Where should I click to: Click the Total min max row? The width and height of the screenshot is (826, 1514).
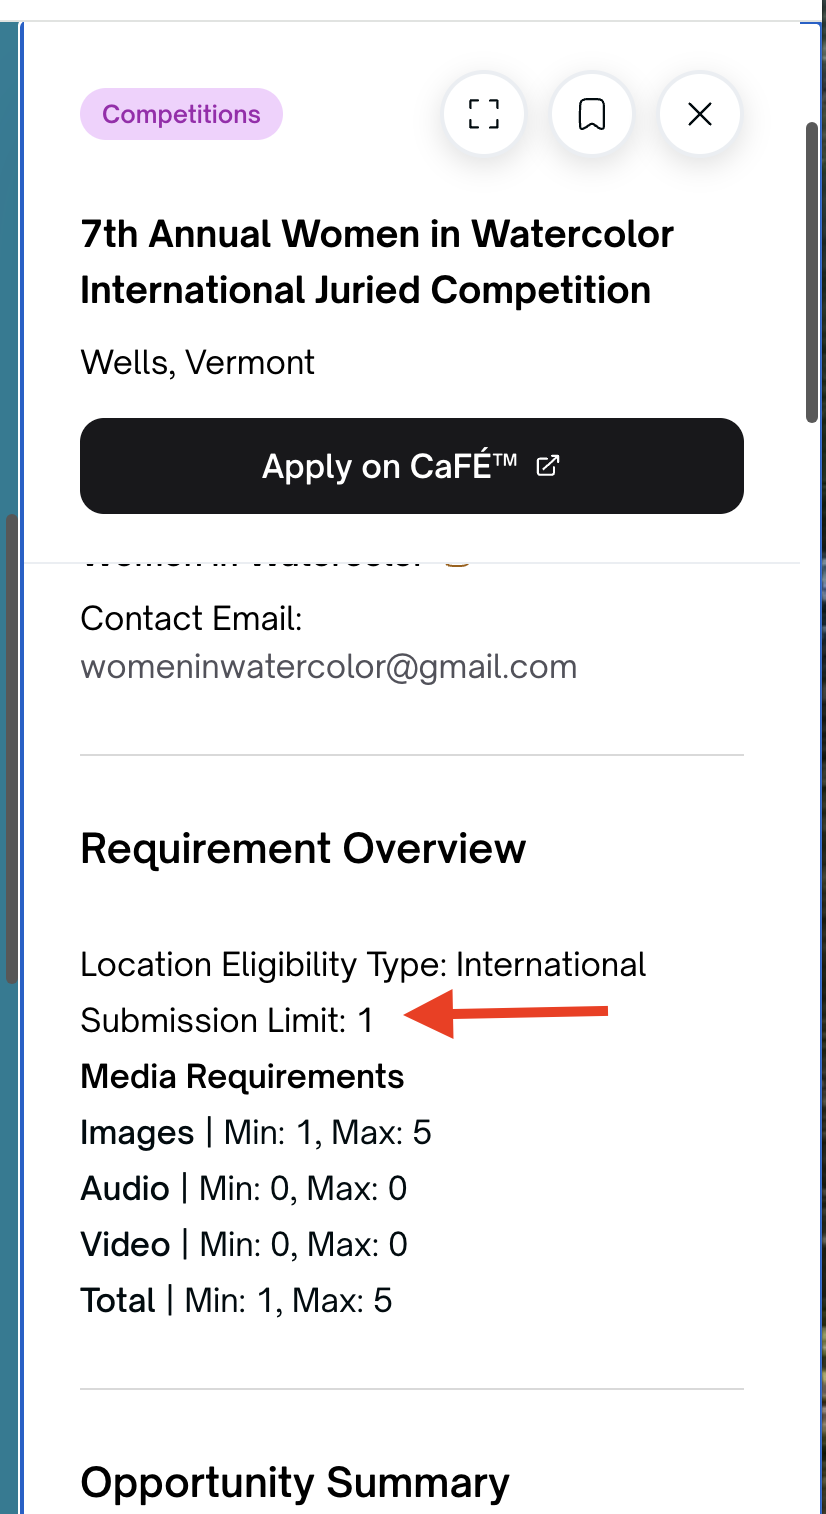[x=236, y=1300]
